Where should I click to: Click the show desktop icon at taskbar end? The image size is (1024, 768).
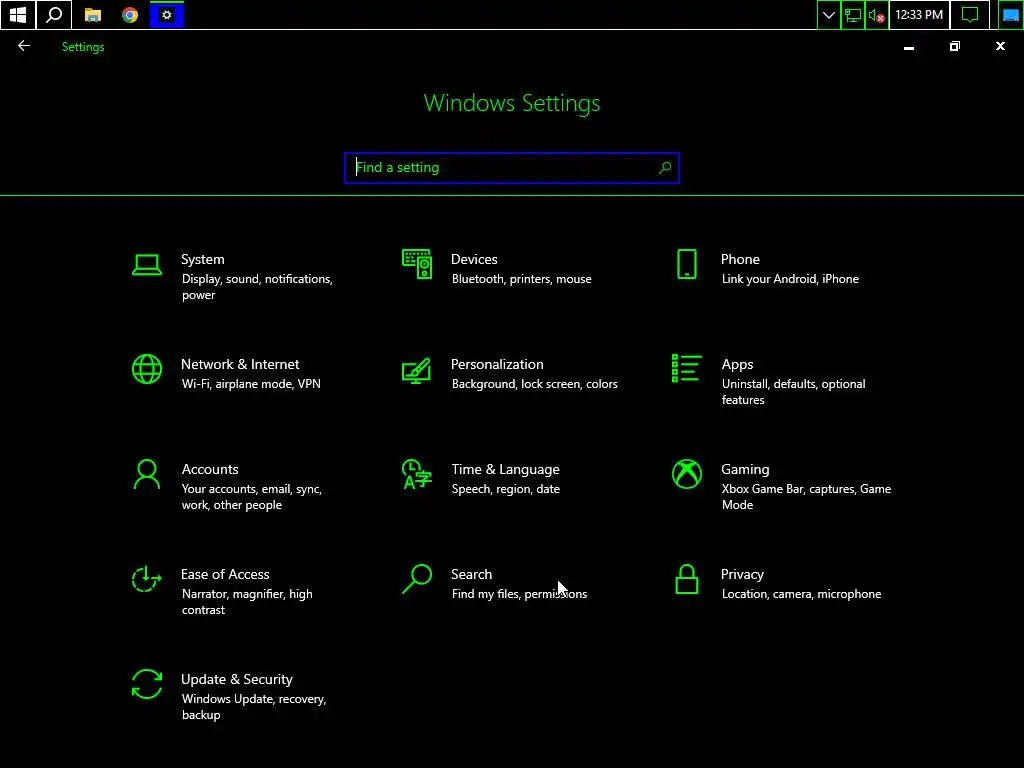click(1011, 15)
